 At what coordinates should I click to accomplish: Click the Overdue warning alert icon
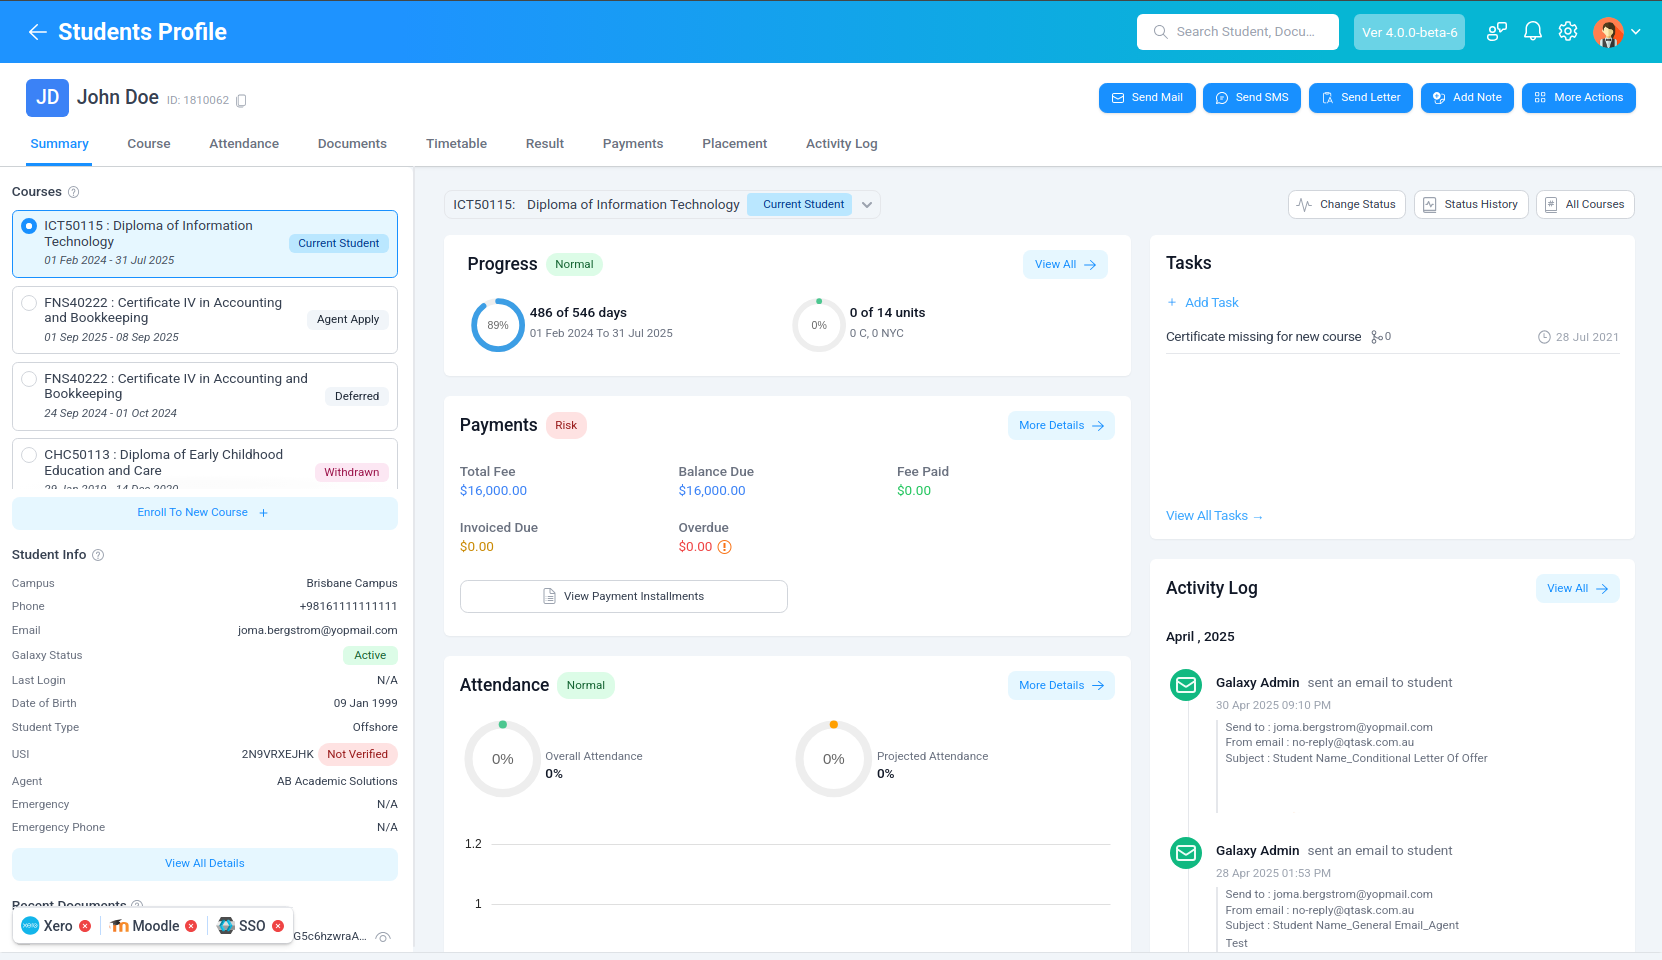(725, 547)
